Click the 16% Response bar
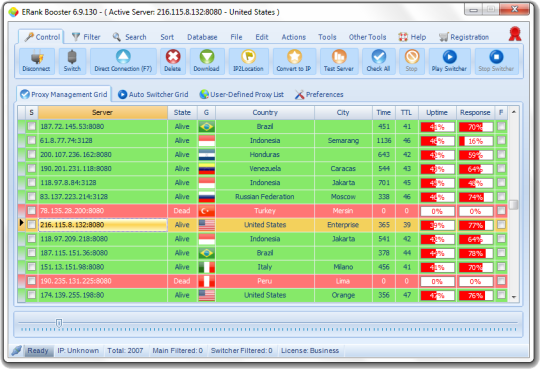The height and width of the screenshot is (369, 540). [x=476, y=141]
